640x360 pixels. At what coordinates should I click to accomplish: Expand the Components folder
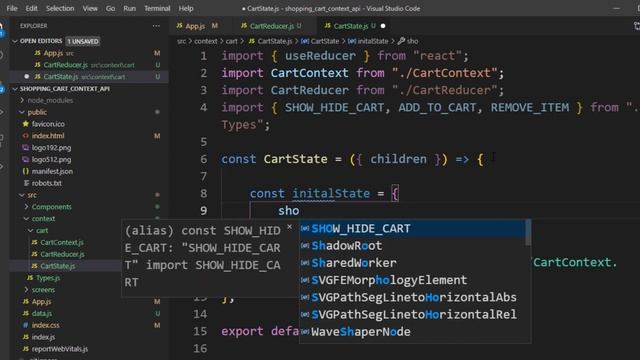click(x=51, y=207)
